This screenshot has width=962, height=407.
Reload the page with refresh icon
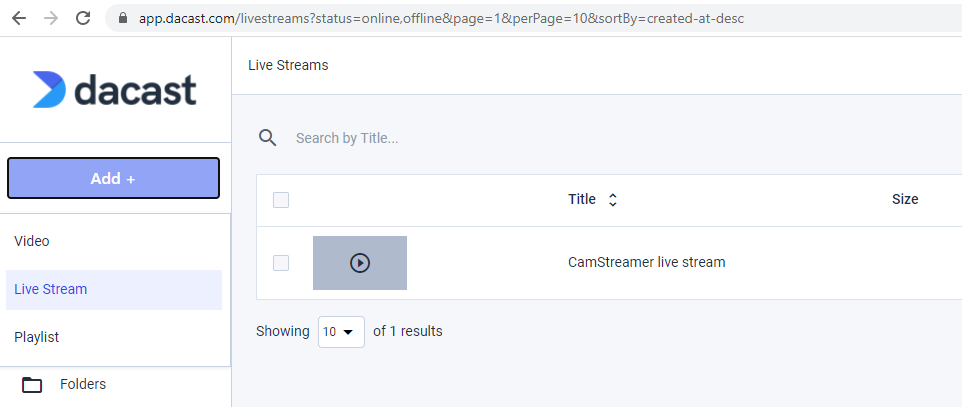83,18
